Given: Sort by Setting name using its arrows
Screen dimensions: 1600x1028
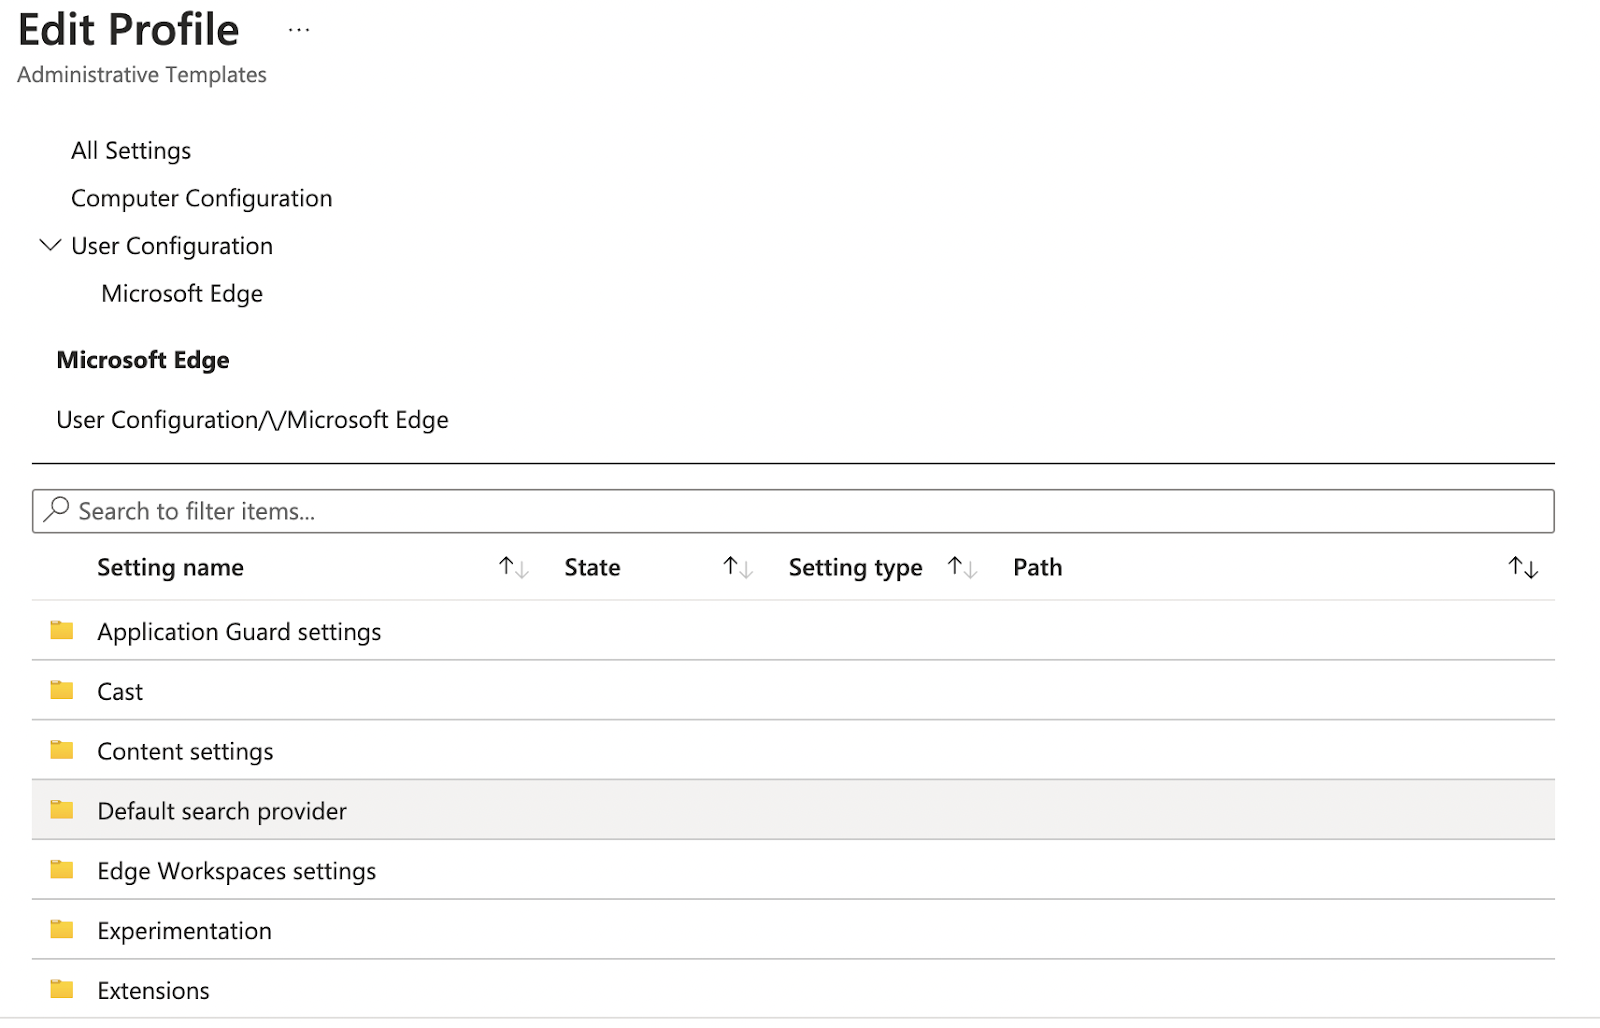Looking at the screenshot, I should point(514,568).
